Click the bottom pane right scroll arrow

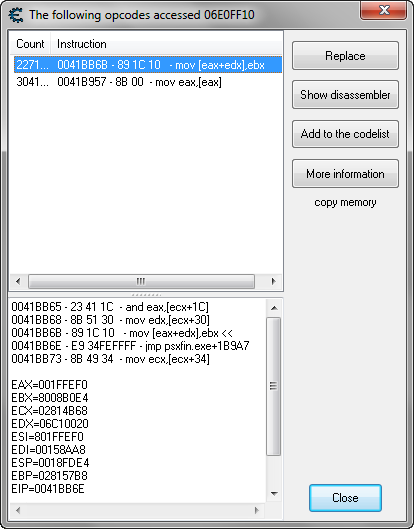[x=257, y=510]
